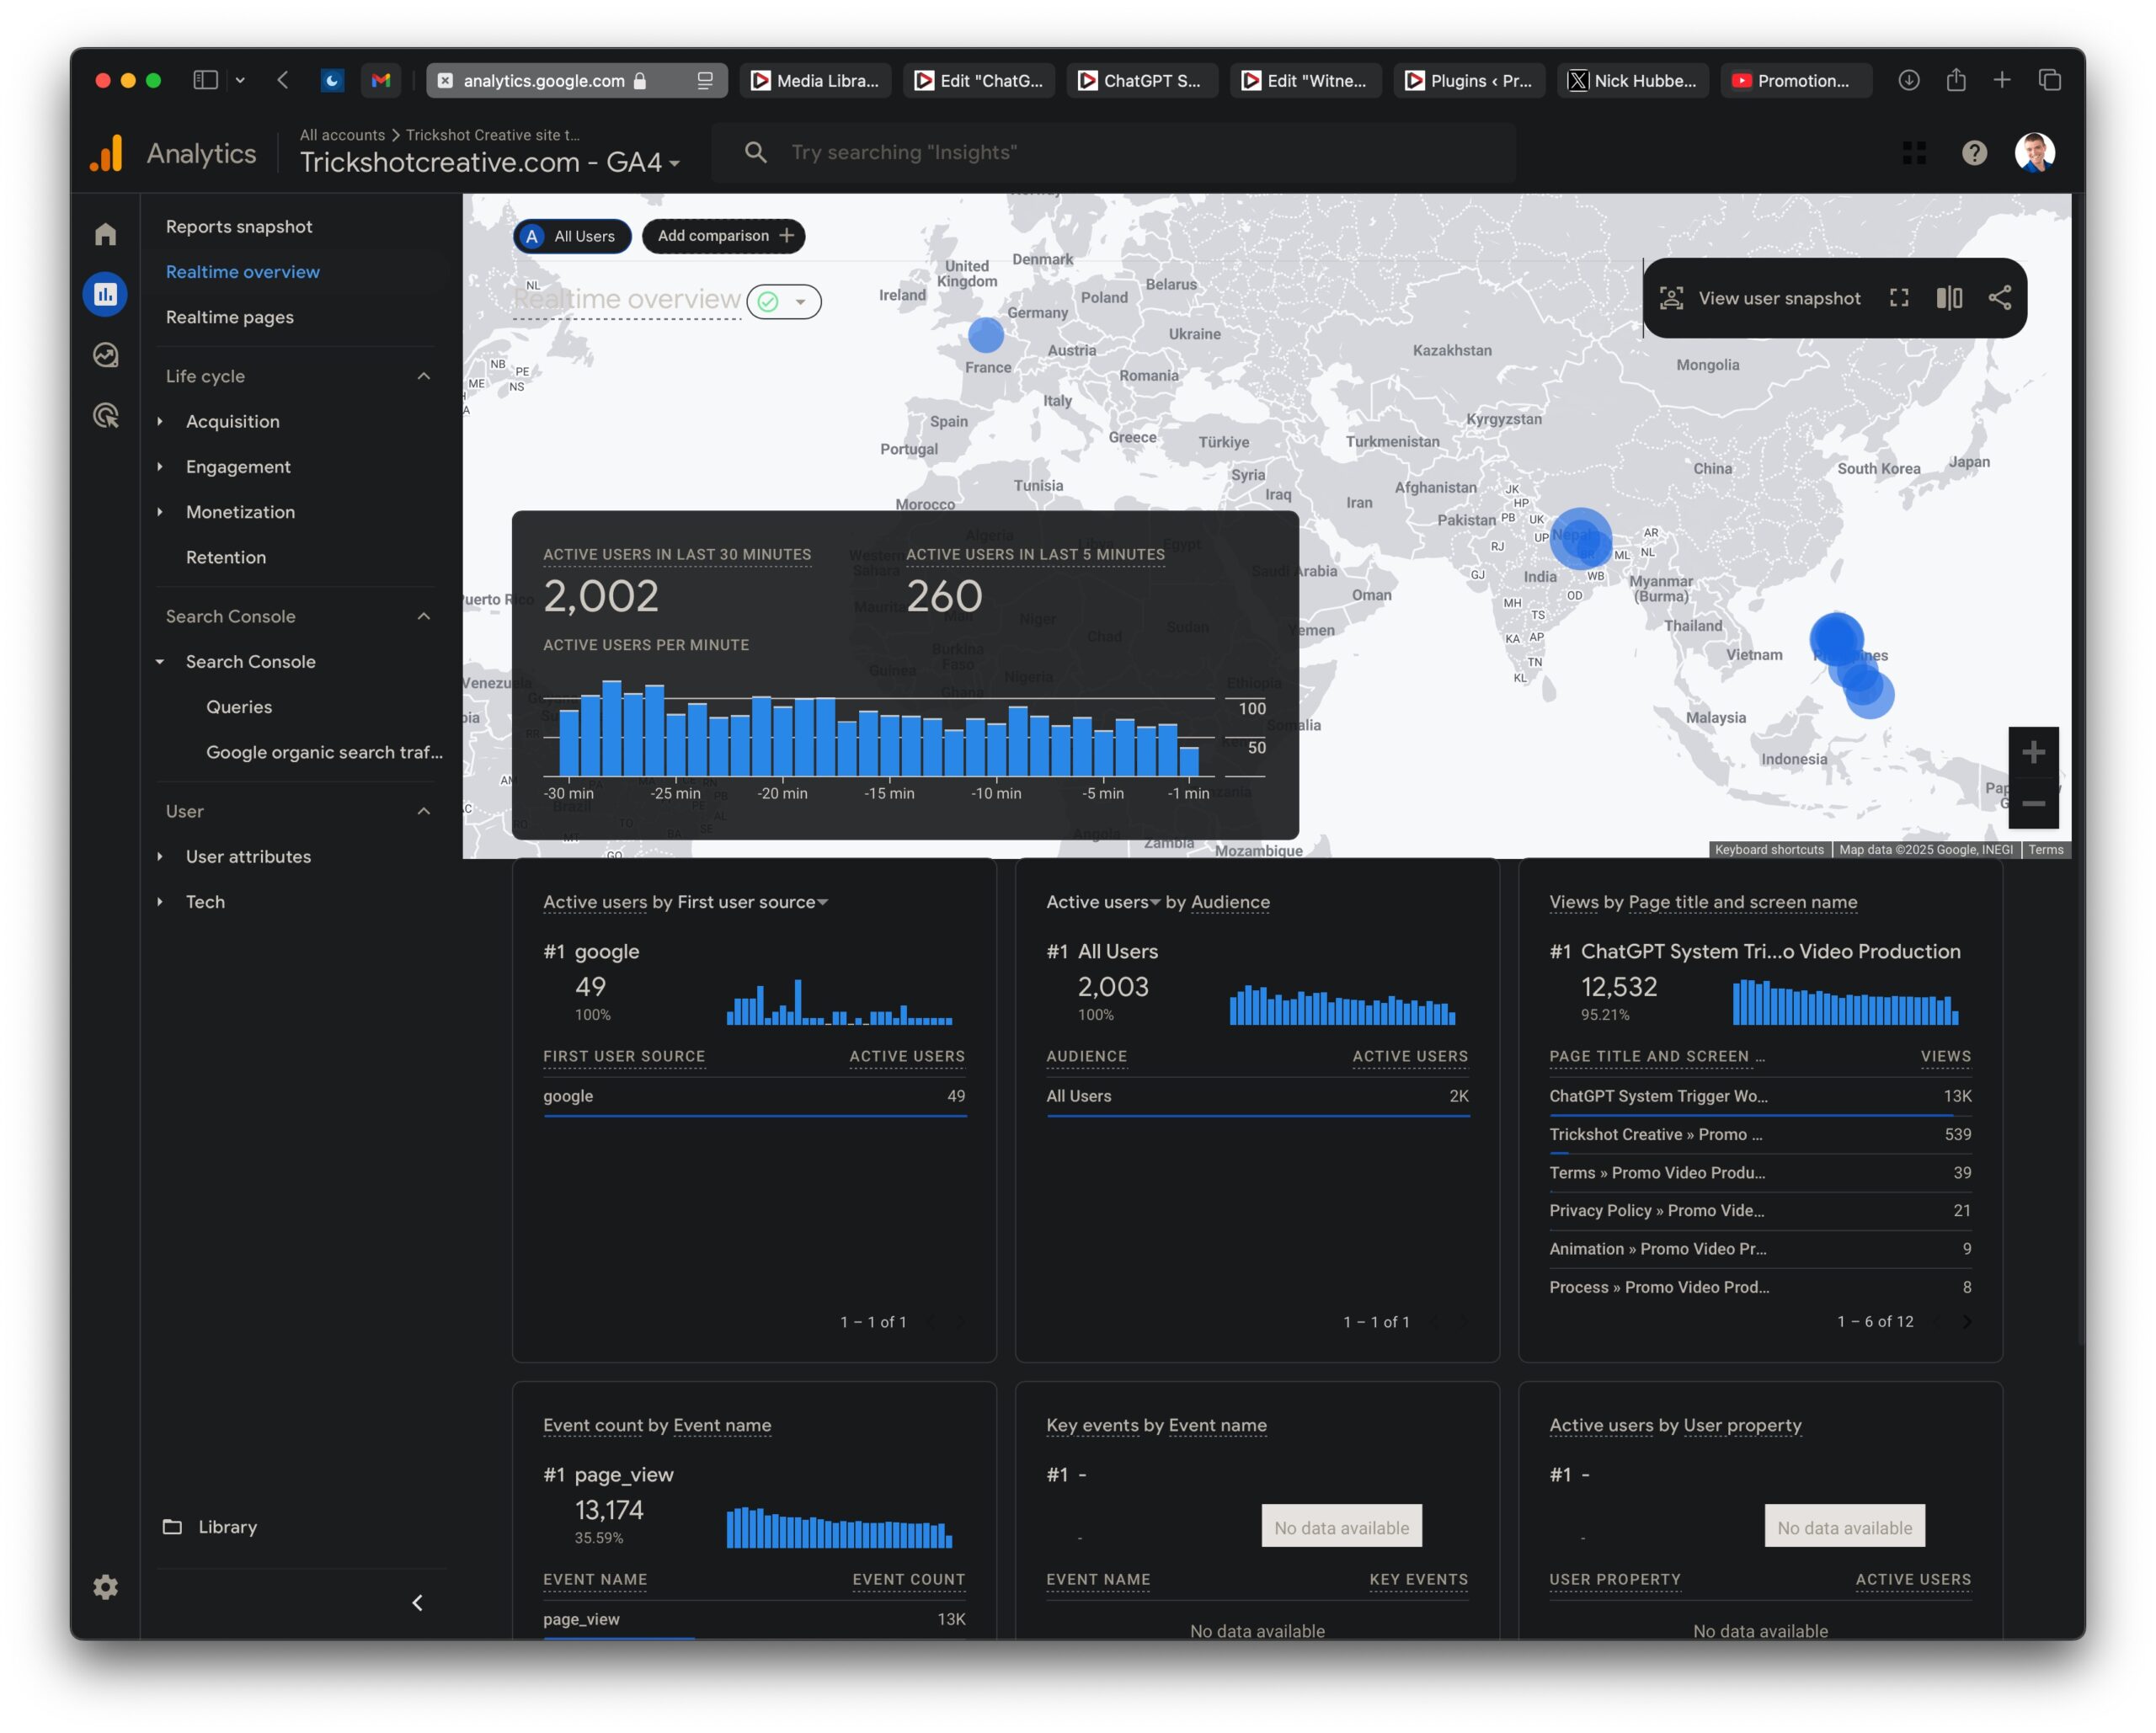Viewport: 2156px width, 1733px height.
Task: Click the Safari share icon
Action: [1956, 80]
